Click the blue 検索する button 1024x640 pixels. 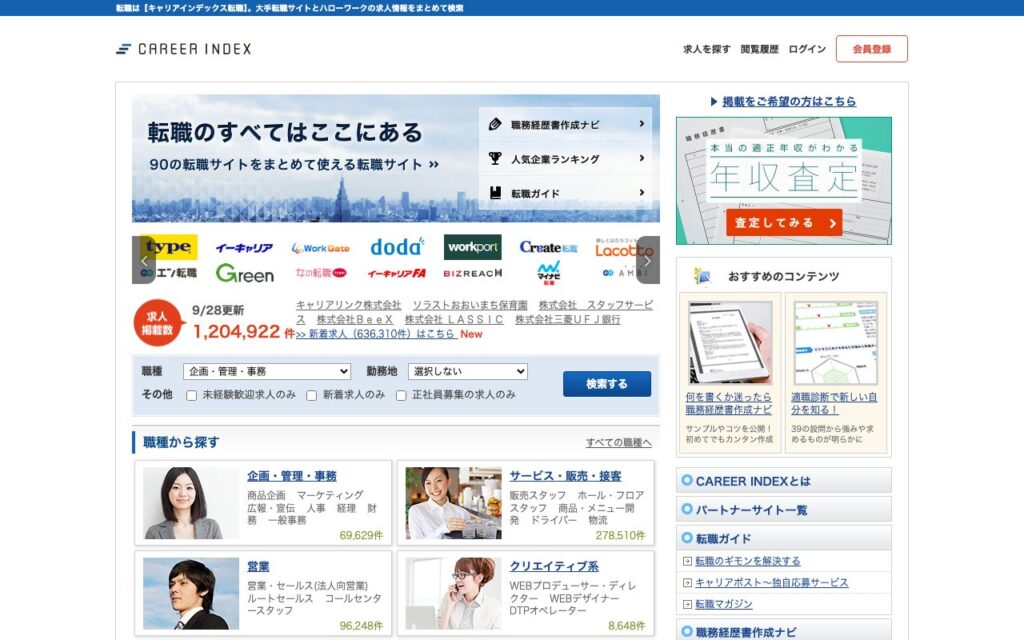(607, 384)
